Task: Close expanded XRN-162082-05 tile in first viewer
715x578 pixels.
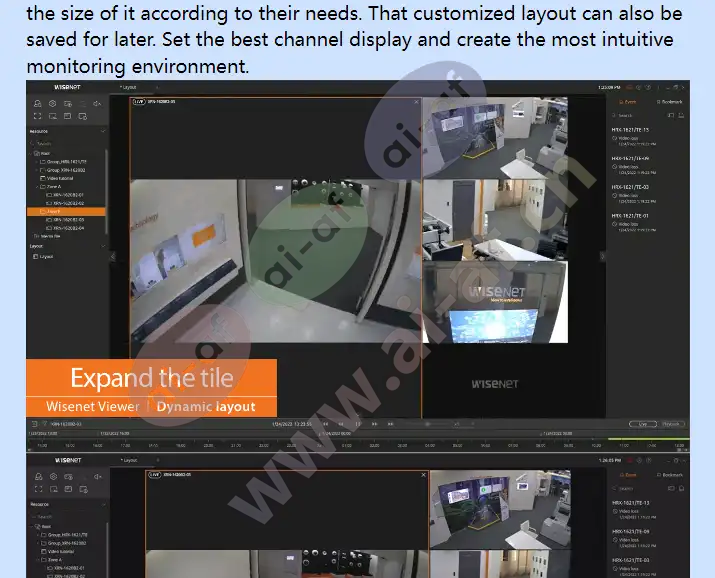Action: point(416,102)
